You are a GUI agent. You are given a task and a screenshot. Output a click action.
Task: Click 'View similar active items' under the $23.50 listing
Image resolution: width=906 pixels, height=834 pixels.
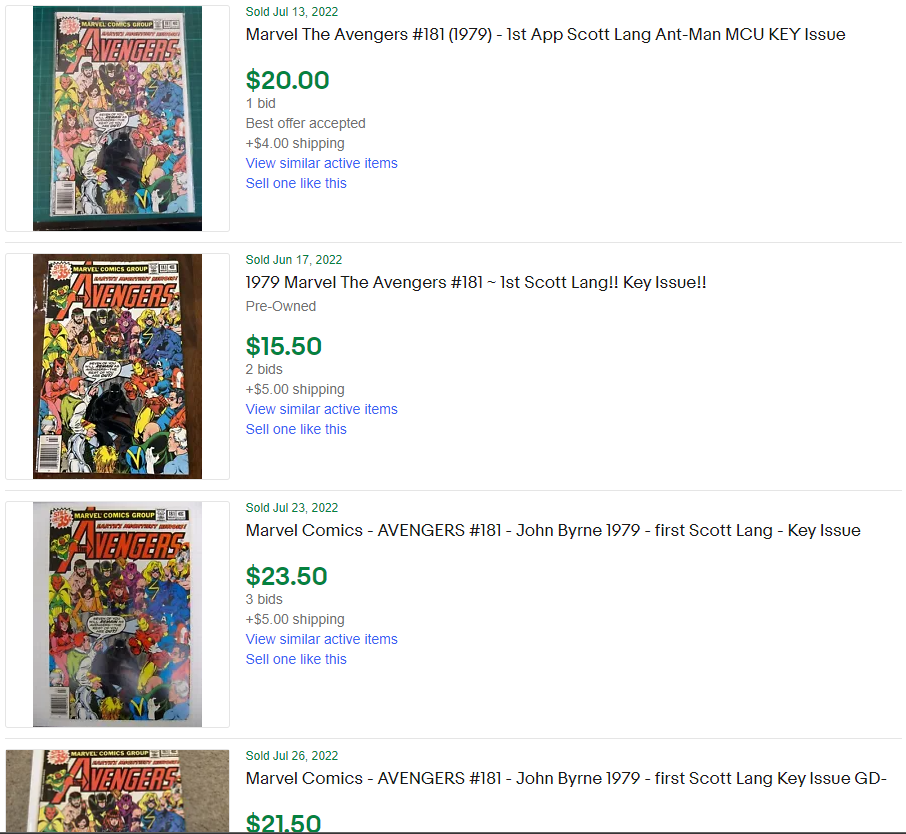[321, 639]
